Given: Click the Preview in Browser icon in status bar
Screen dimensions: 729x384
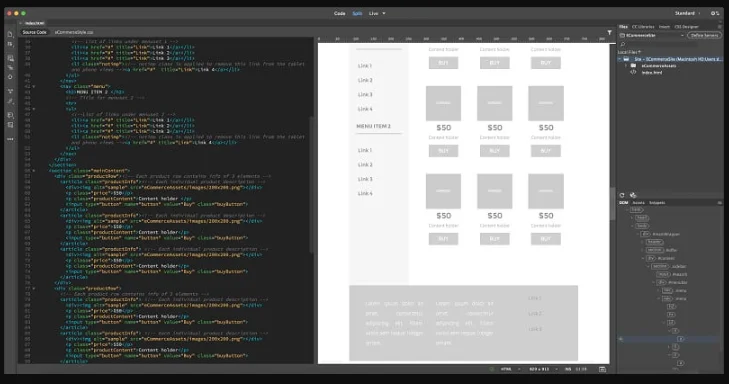Looking at the screenshot, I should click(602, 369).
